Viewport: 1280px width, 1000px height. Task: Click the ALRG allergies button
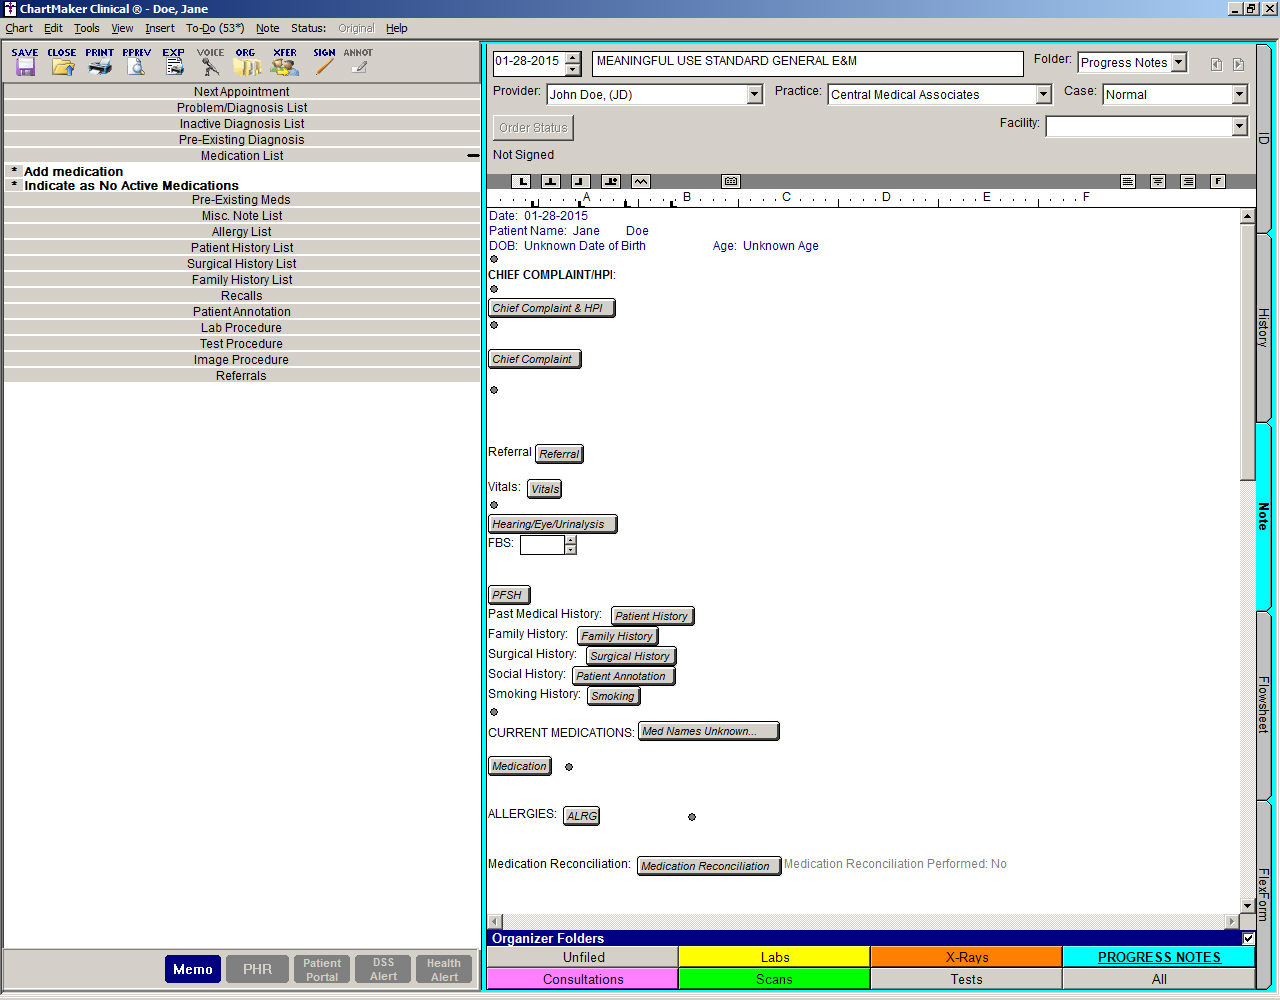pos(581,816)
